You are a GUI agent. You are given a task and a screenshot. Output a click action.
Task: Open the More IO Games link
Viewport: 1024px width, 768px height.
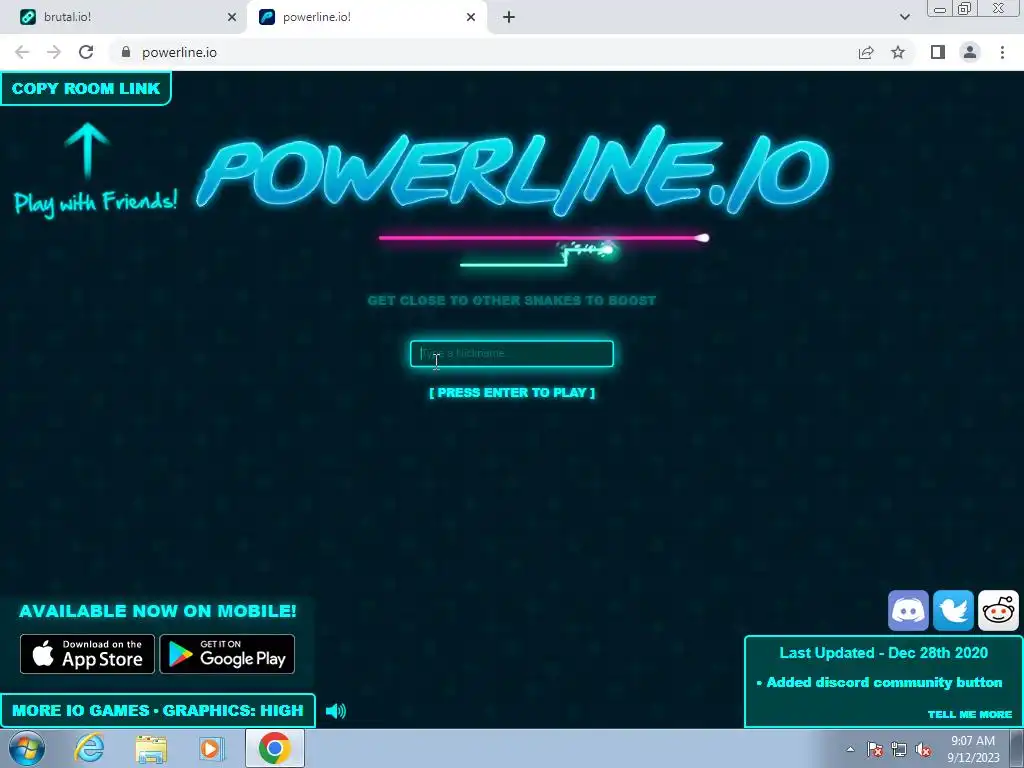coord(80,711)
